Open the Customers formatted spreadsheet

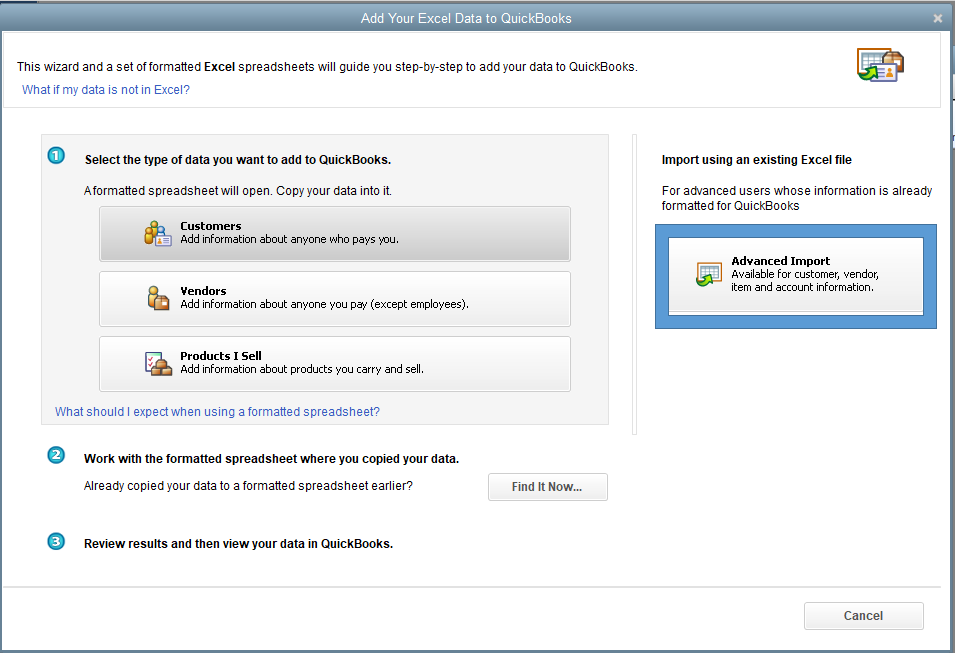334,234
